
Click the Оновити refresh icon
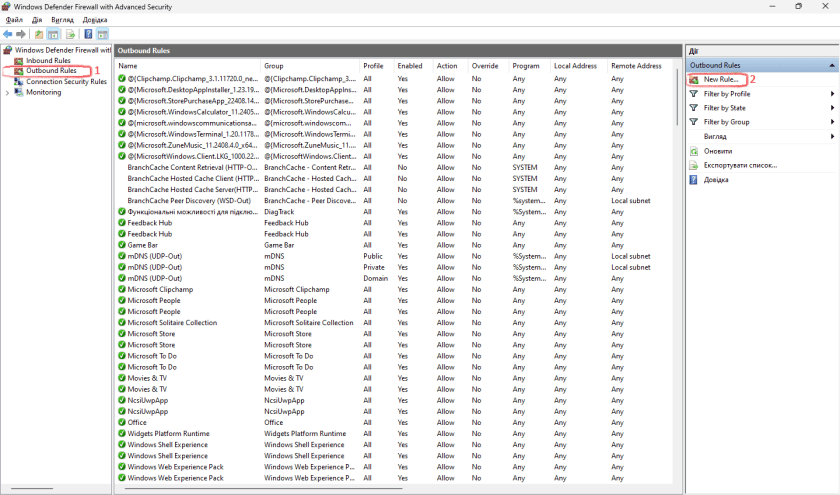[x=694, y=151]
